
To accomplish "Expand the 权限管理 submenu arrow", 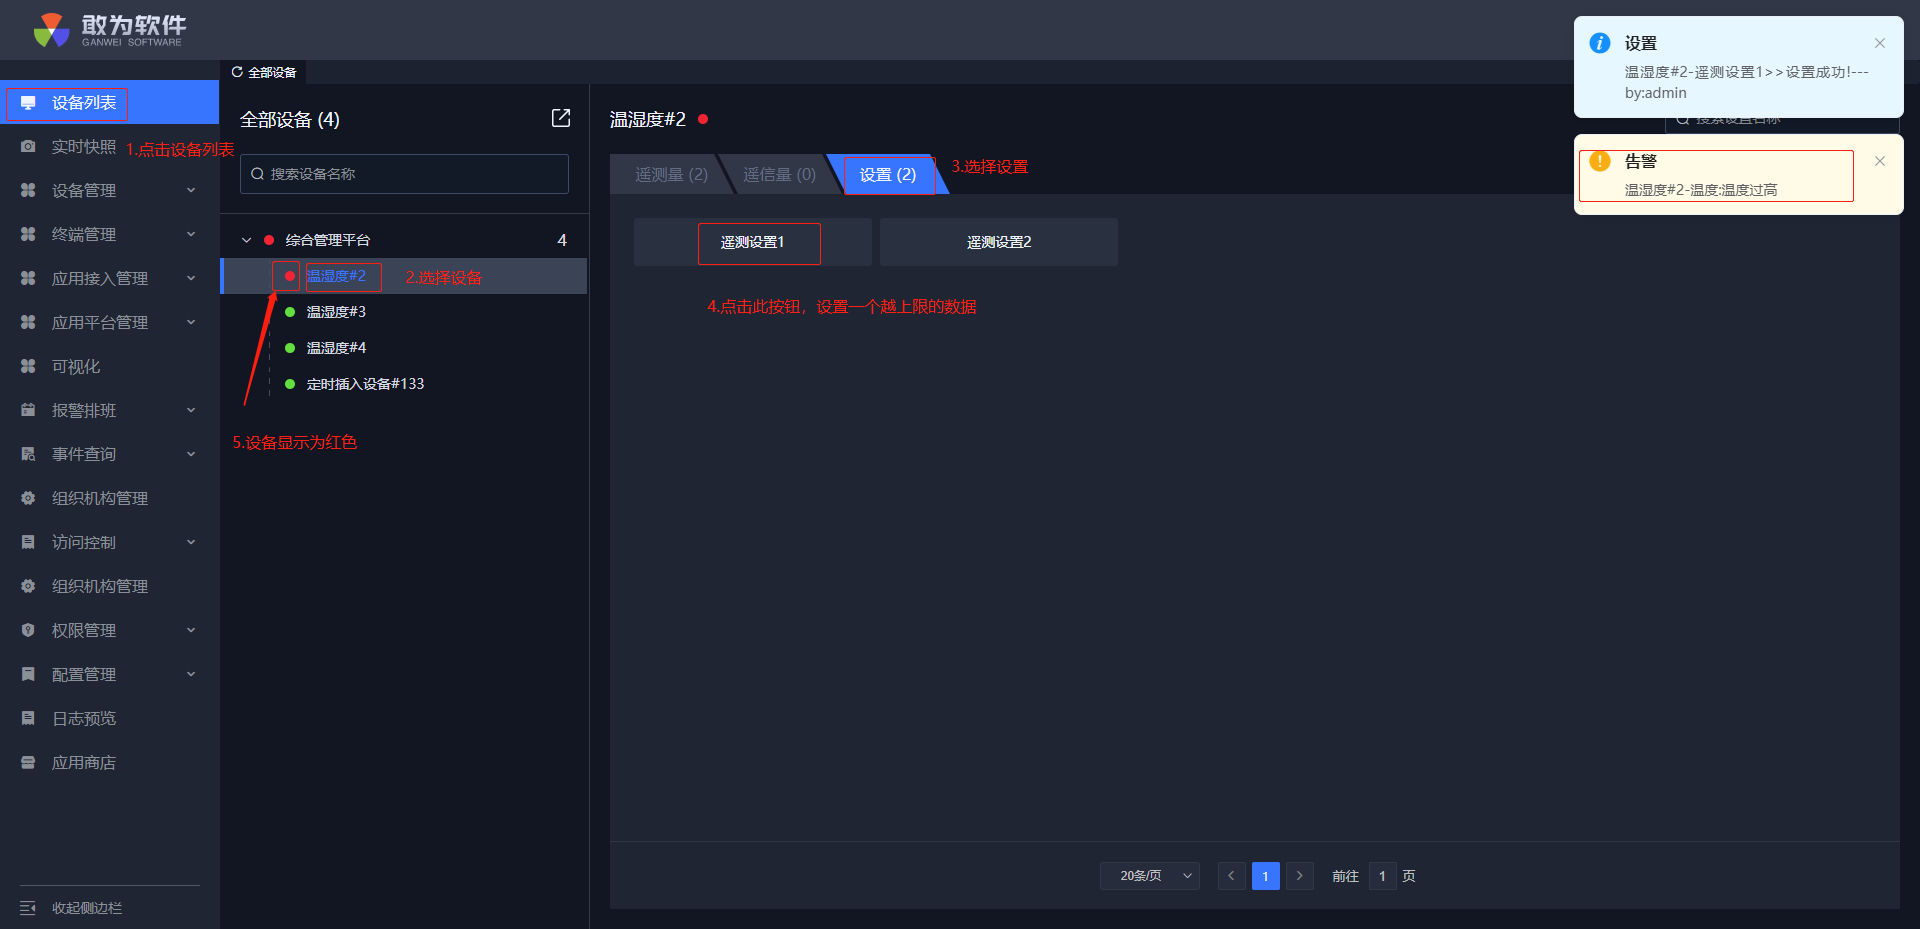I will pos(191,630).
